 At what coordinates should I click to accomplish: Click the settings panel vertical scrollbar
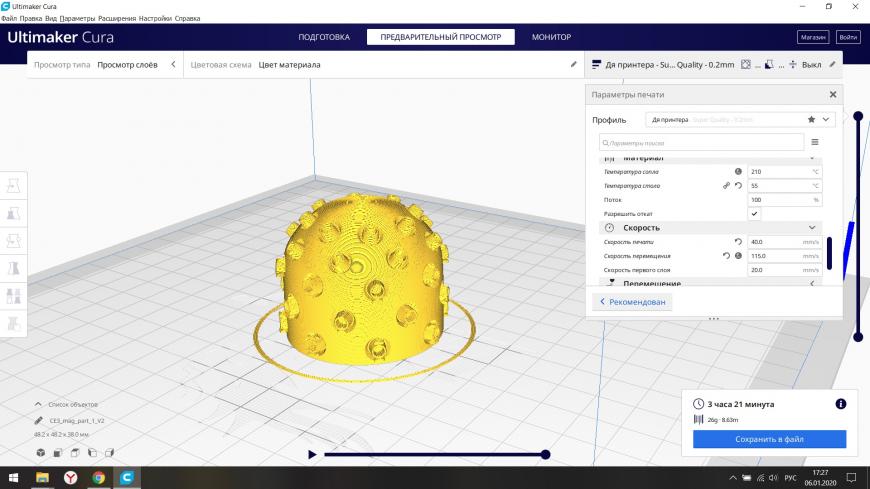(x=829, y=253)
